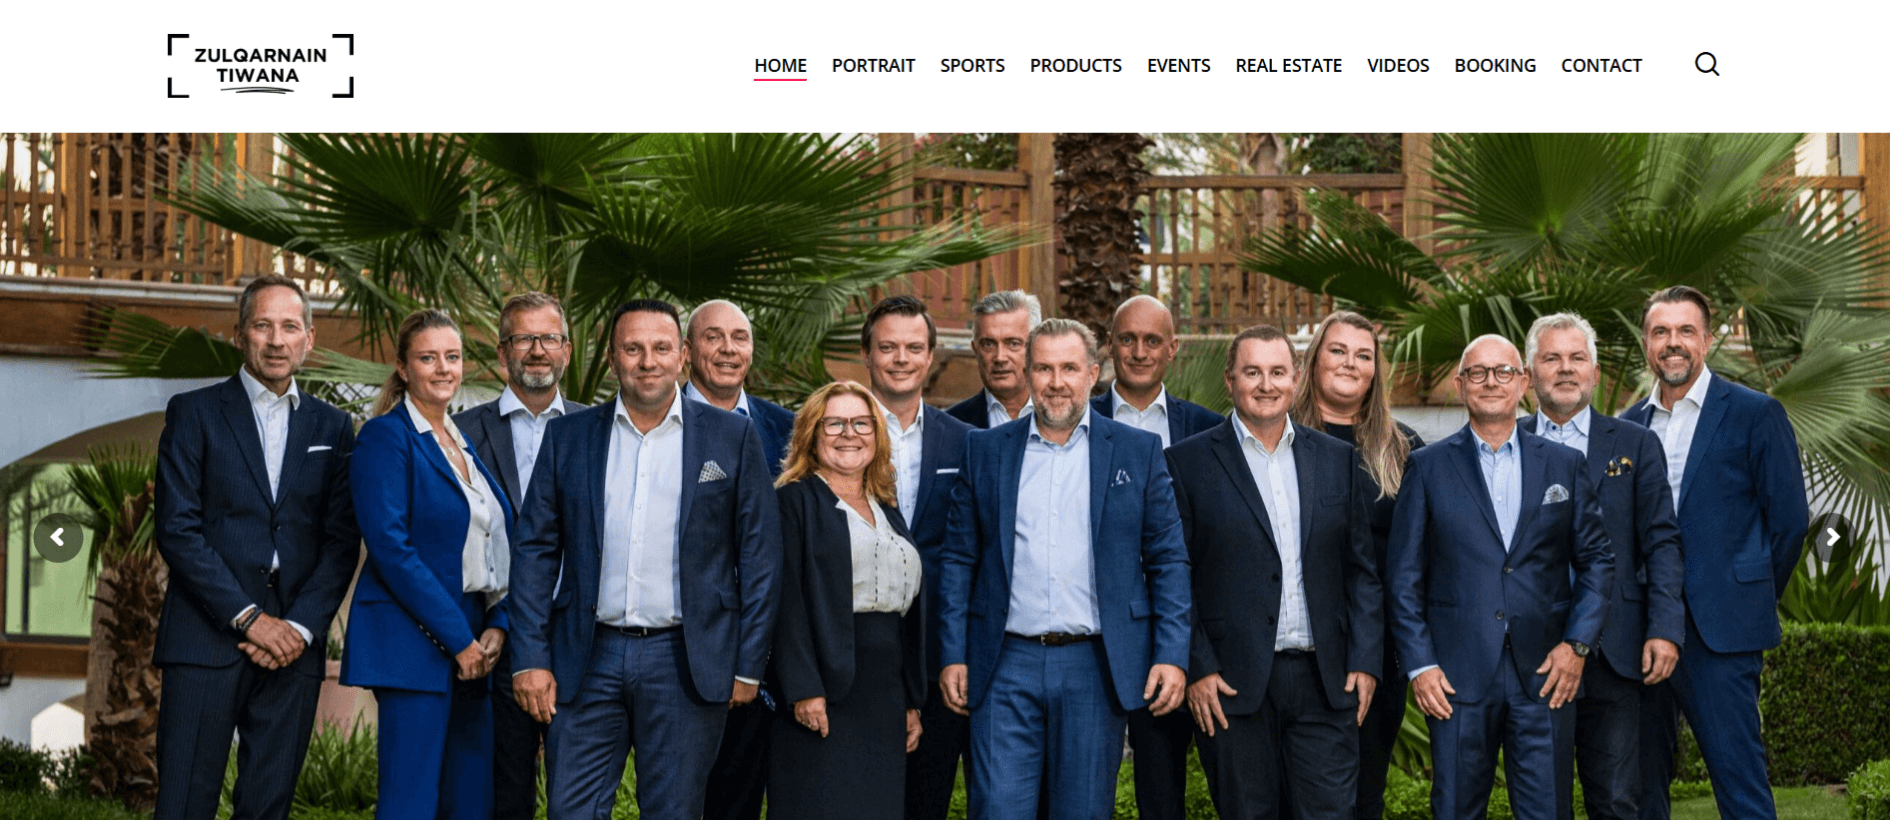
Task: Open the PORTRAIT menu item
Action: pos(873,66)
